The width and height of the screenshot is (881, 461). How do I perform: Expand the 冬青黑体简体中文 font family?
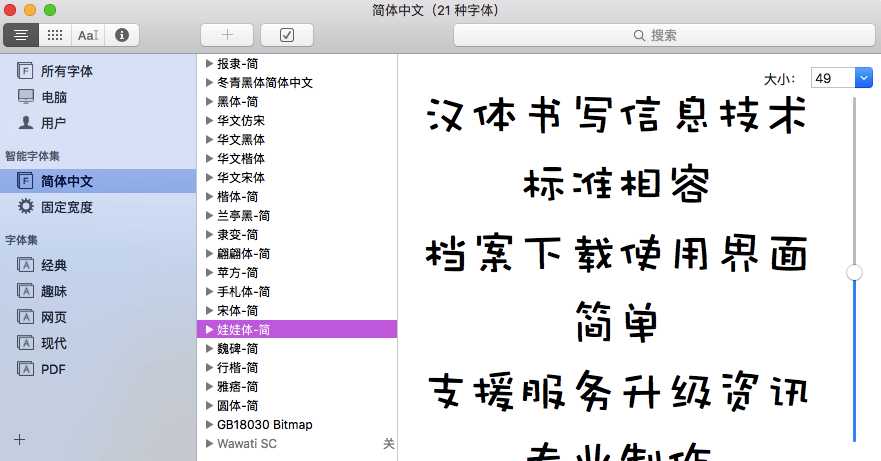point(209,83)
